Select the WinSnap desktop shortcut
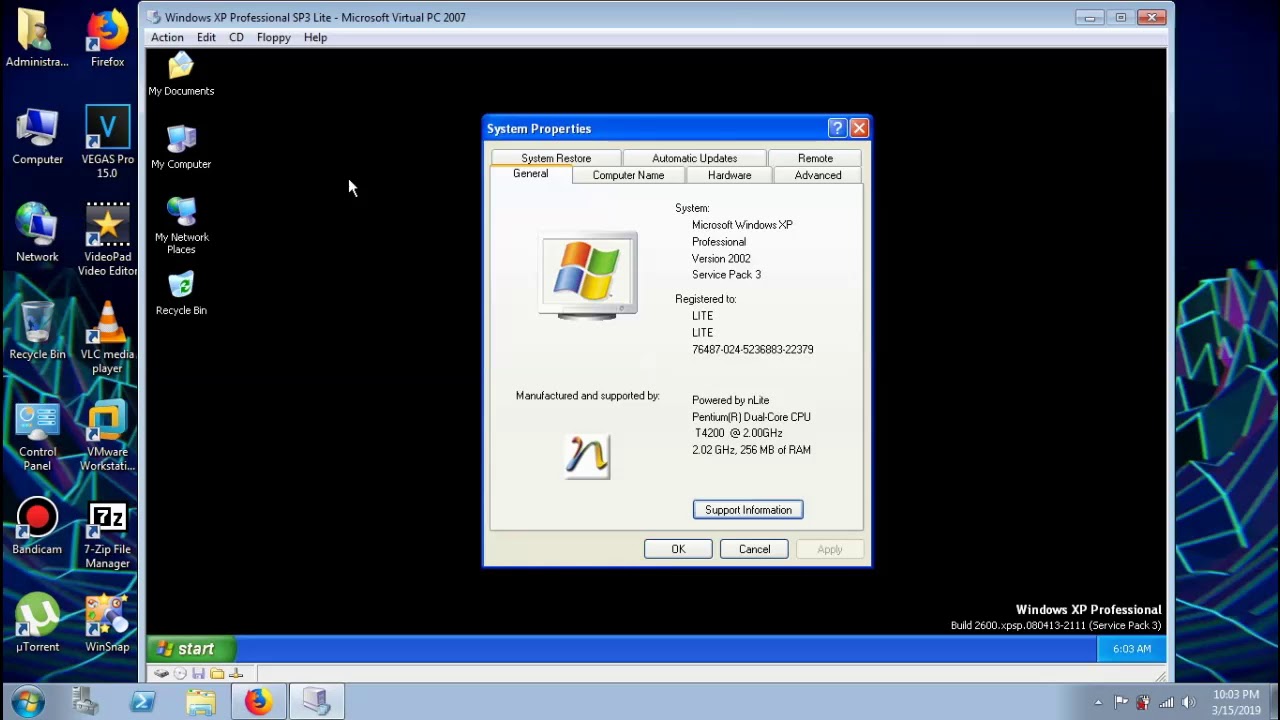Screen dimensions: 1280x720 tap(107, 623)
